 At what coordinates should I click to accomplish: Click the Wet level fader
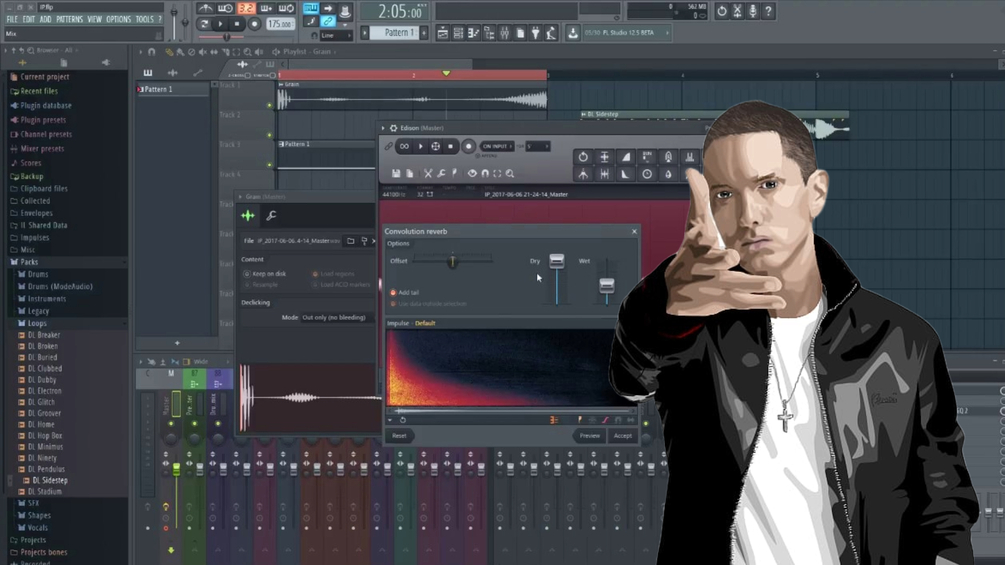[x=606, y=285]
